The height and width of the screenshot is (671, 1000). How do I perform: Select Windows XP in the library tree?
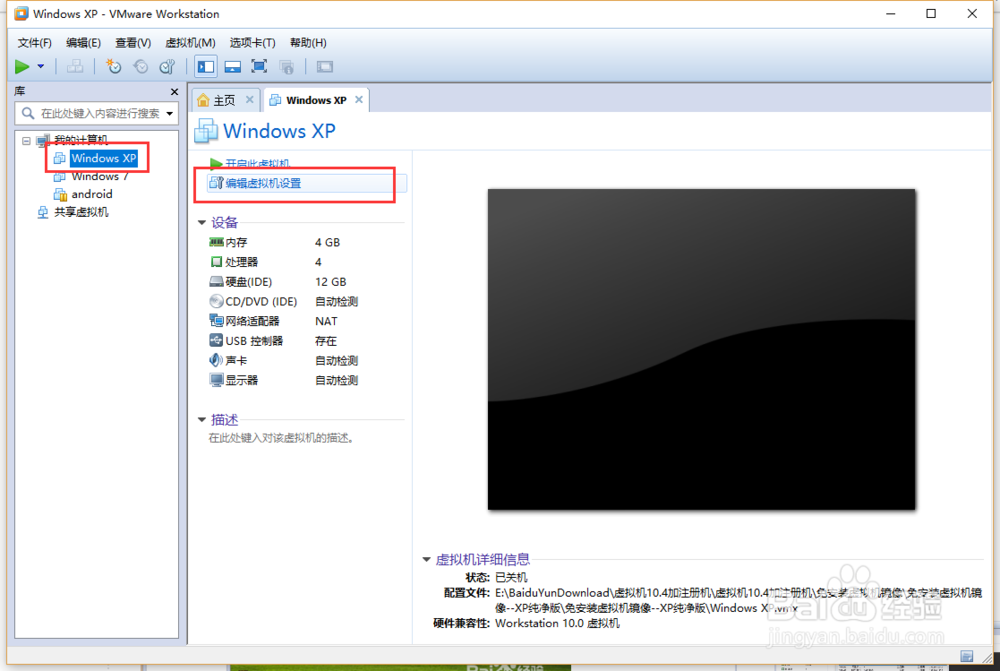pos(103,158)
